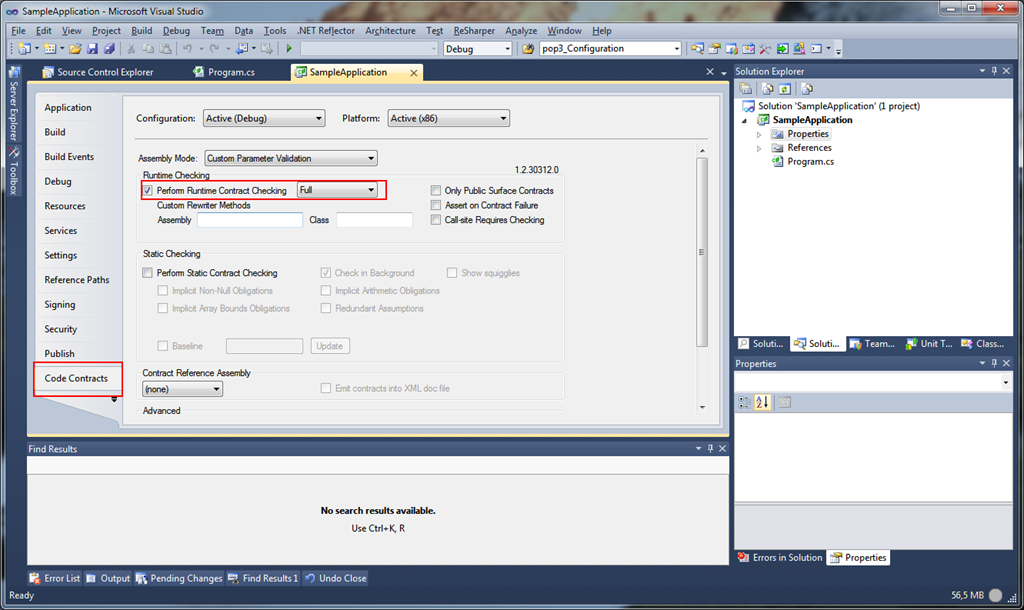Open the Pending Changes tab button
This screenshot has height=610, width=1024.
coord(179,578)
